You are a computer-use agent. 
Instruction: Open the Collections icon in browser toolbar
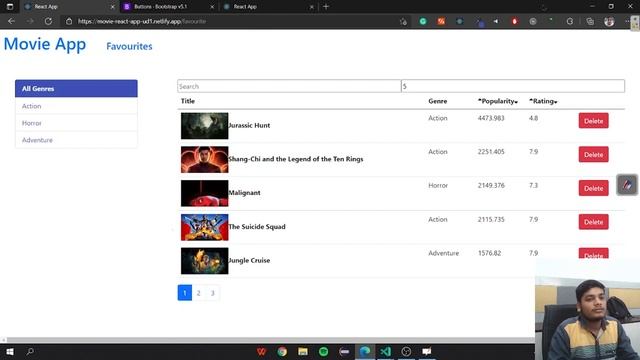(x=590, y=22)
